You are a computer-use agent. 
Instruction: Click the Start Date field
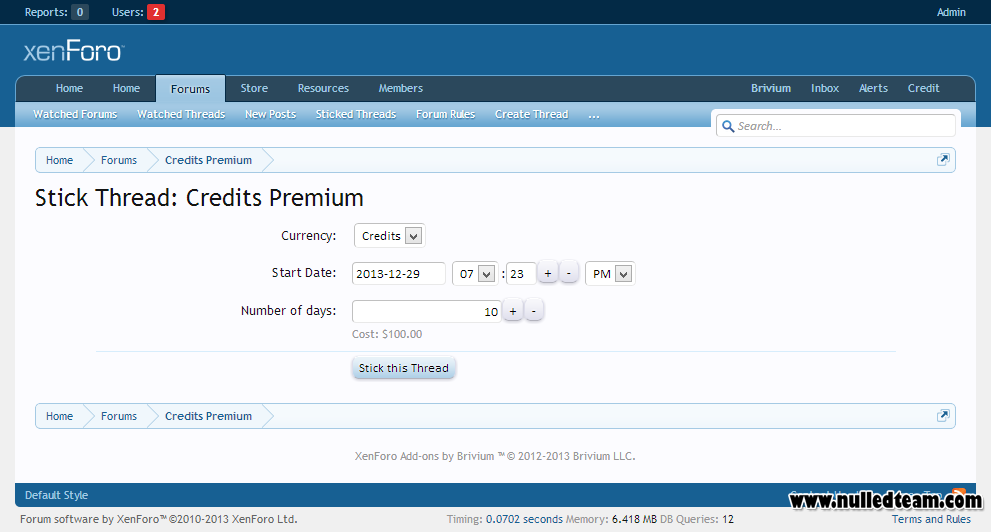point(398,274)
